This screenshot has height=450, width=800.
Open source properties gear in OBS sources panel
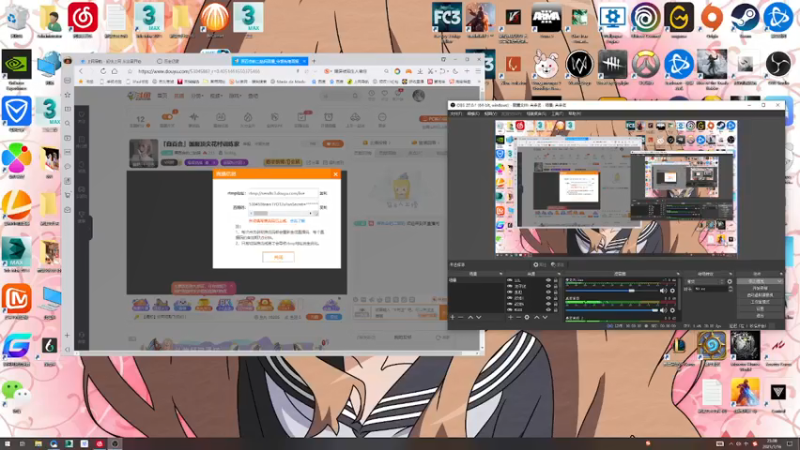[x=527, y=317]
